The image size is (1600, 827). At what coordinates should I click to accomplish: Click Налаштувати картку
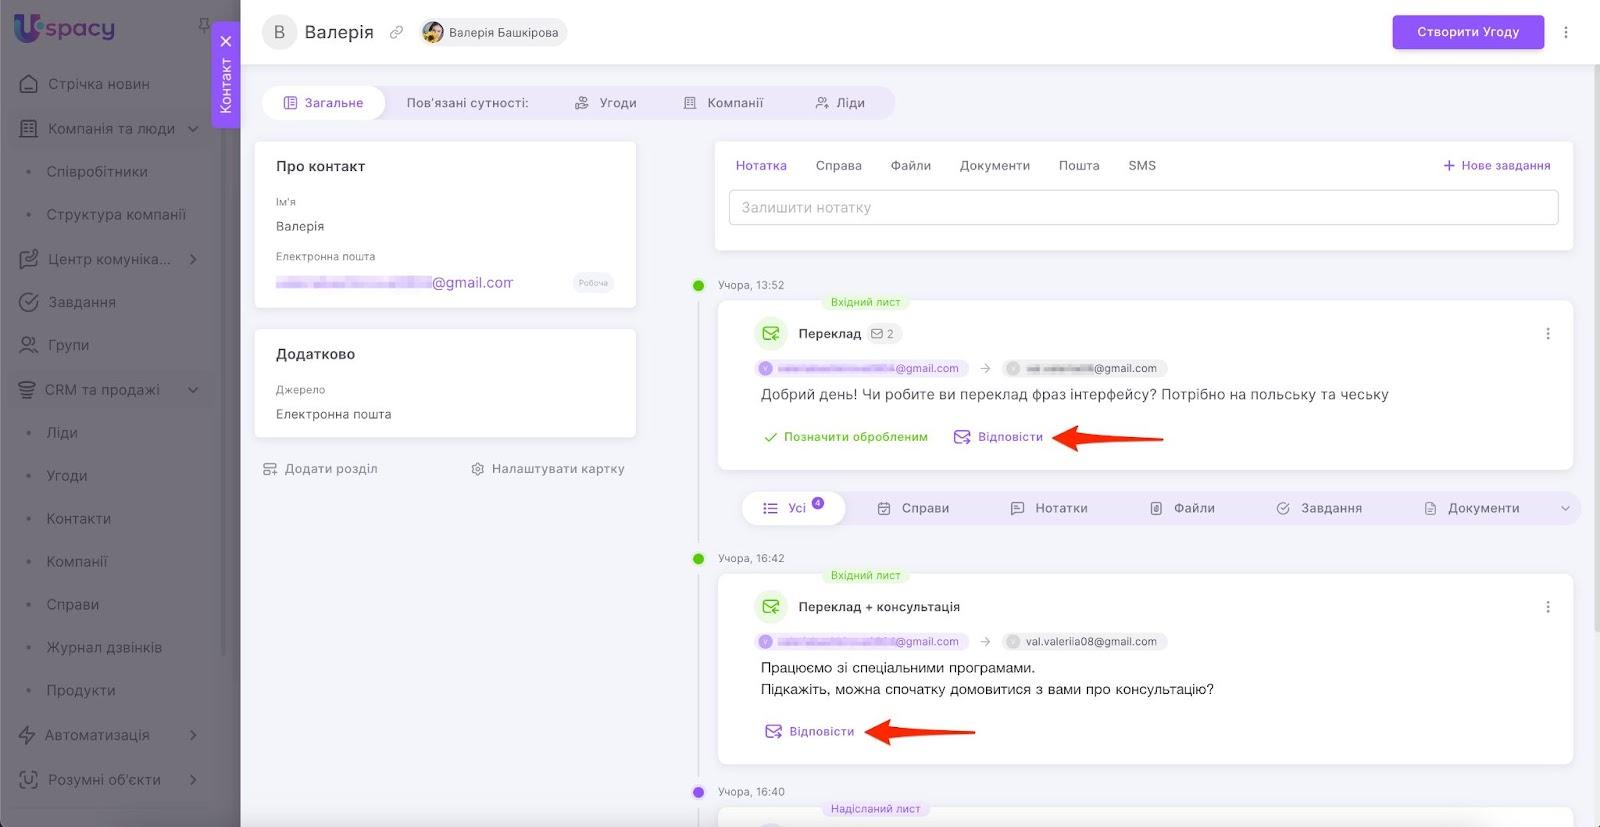click(x=547, y=469)
